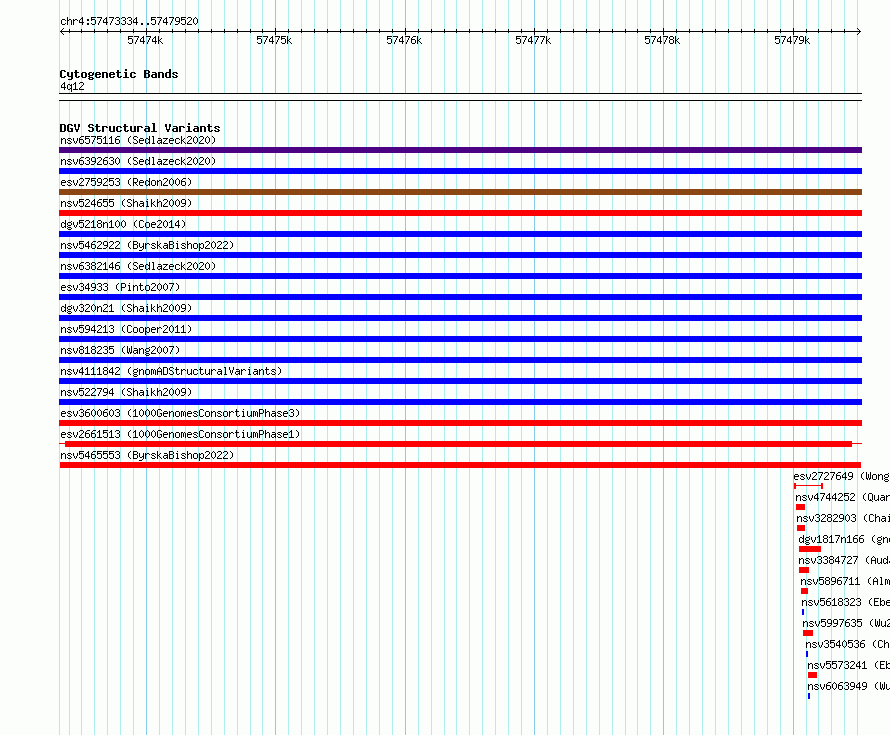Select nsv594213 (Cooper2011) label
Image resolution: width=890 pixels, height=735 pixels.
coord(126,329)
